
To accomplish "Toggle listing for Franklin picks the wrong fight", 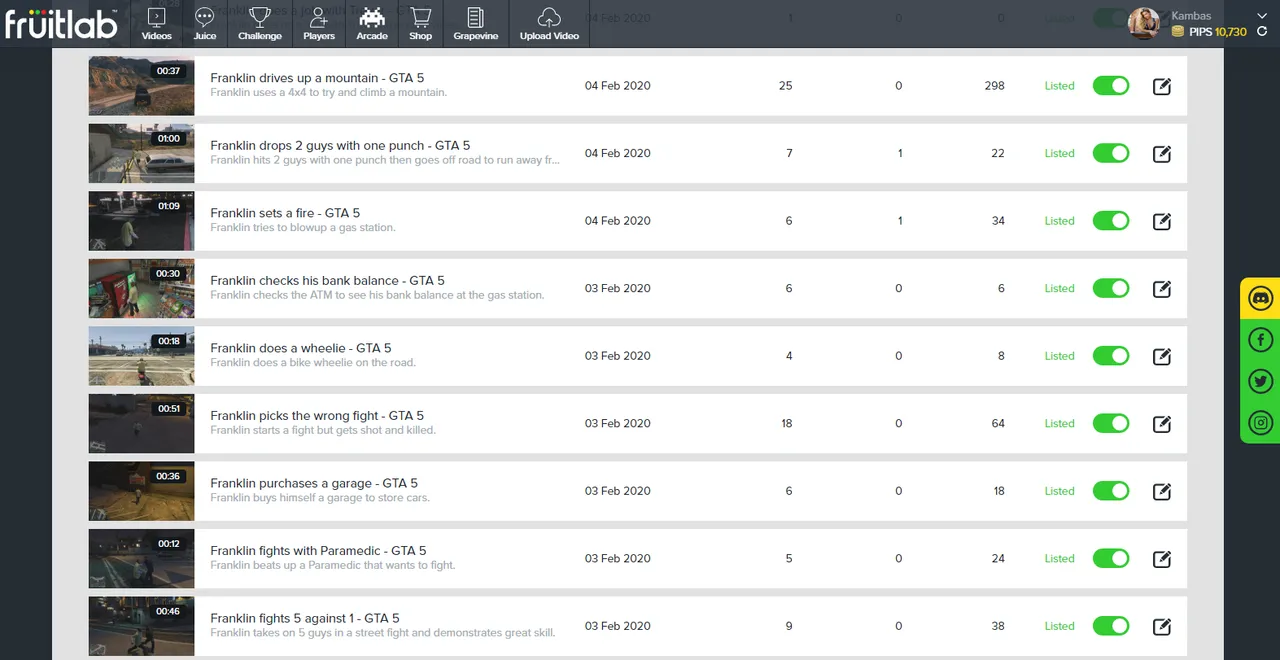I will coord(1111,423).
